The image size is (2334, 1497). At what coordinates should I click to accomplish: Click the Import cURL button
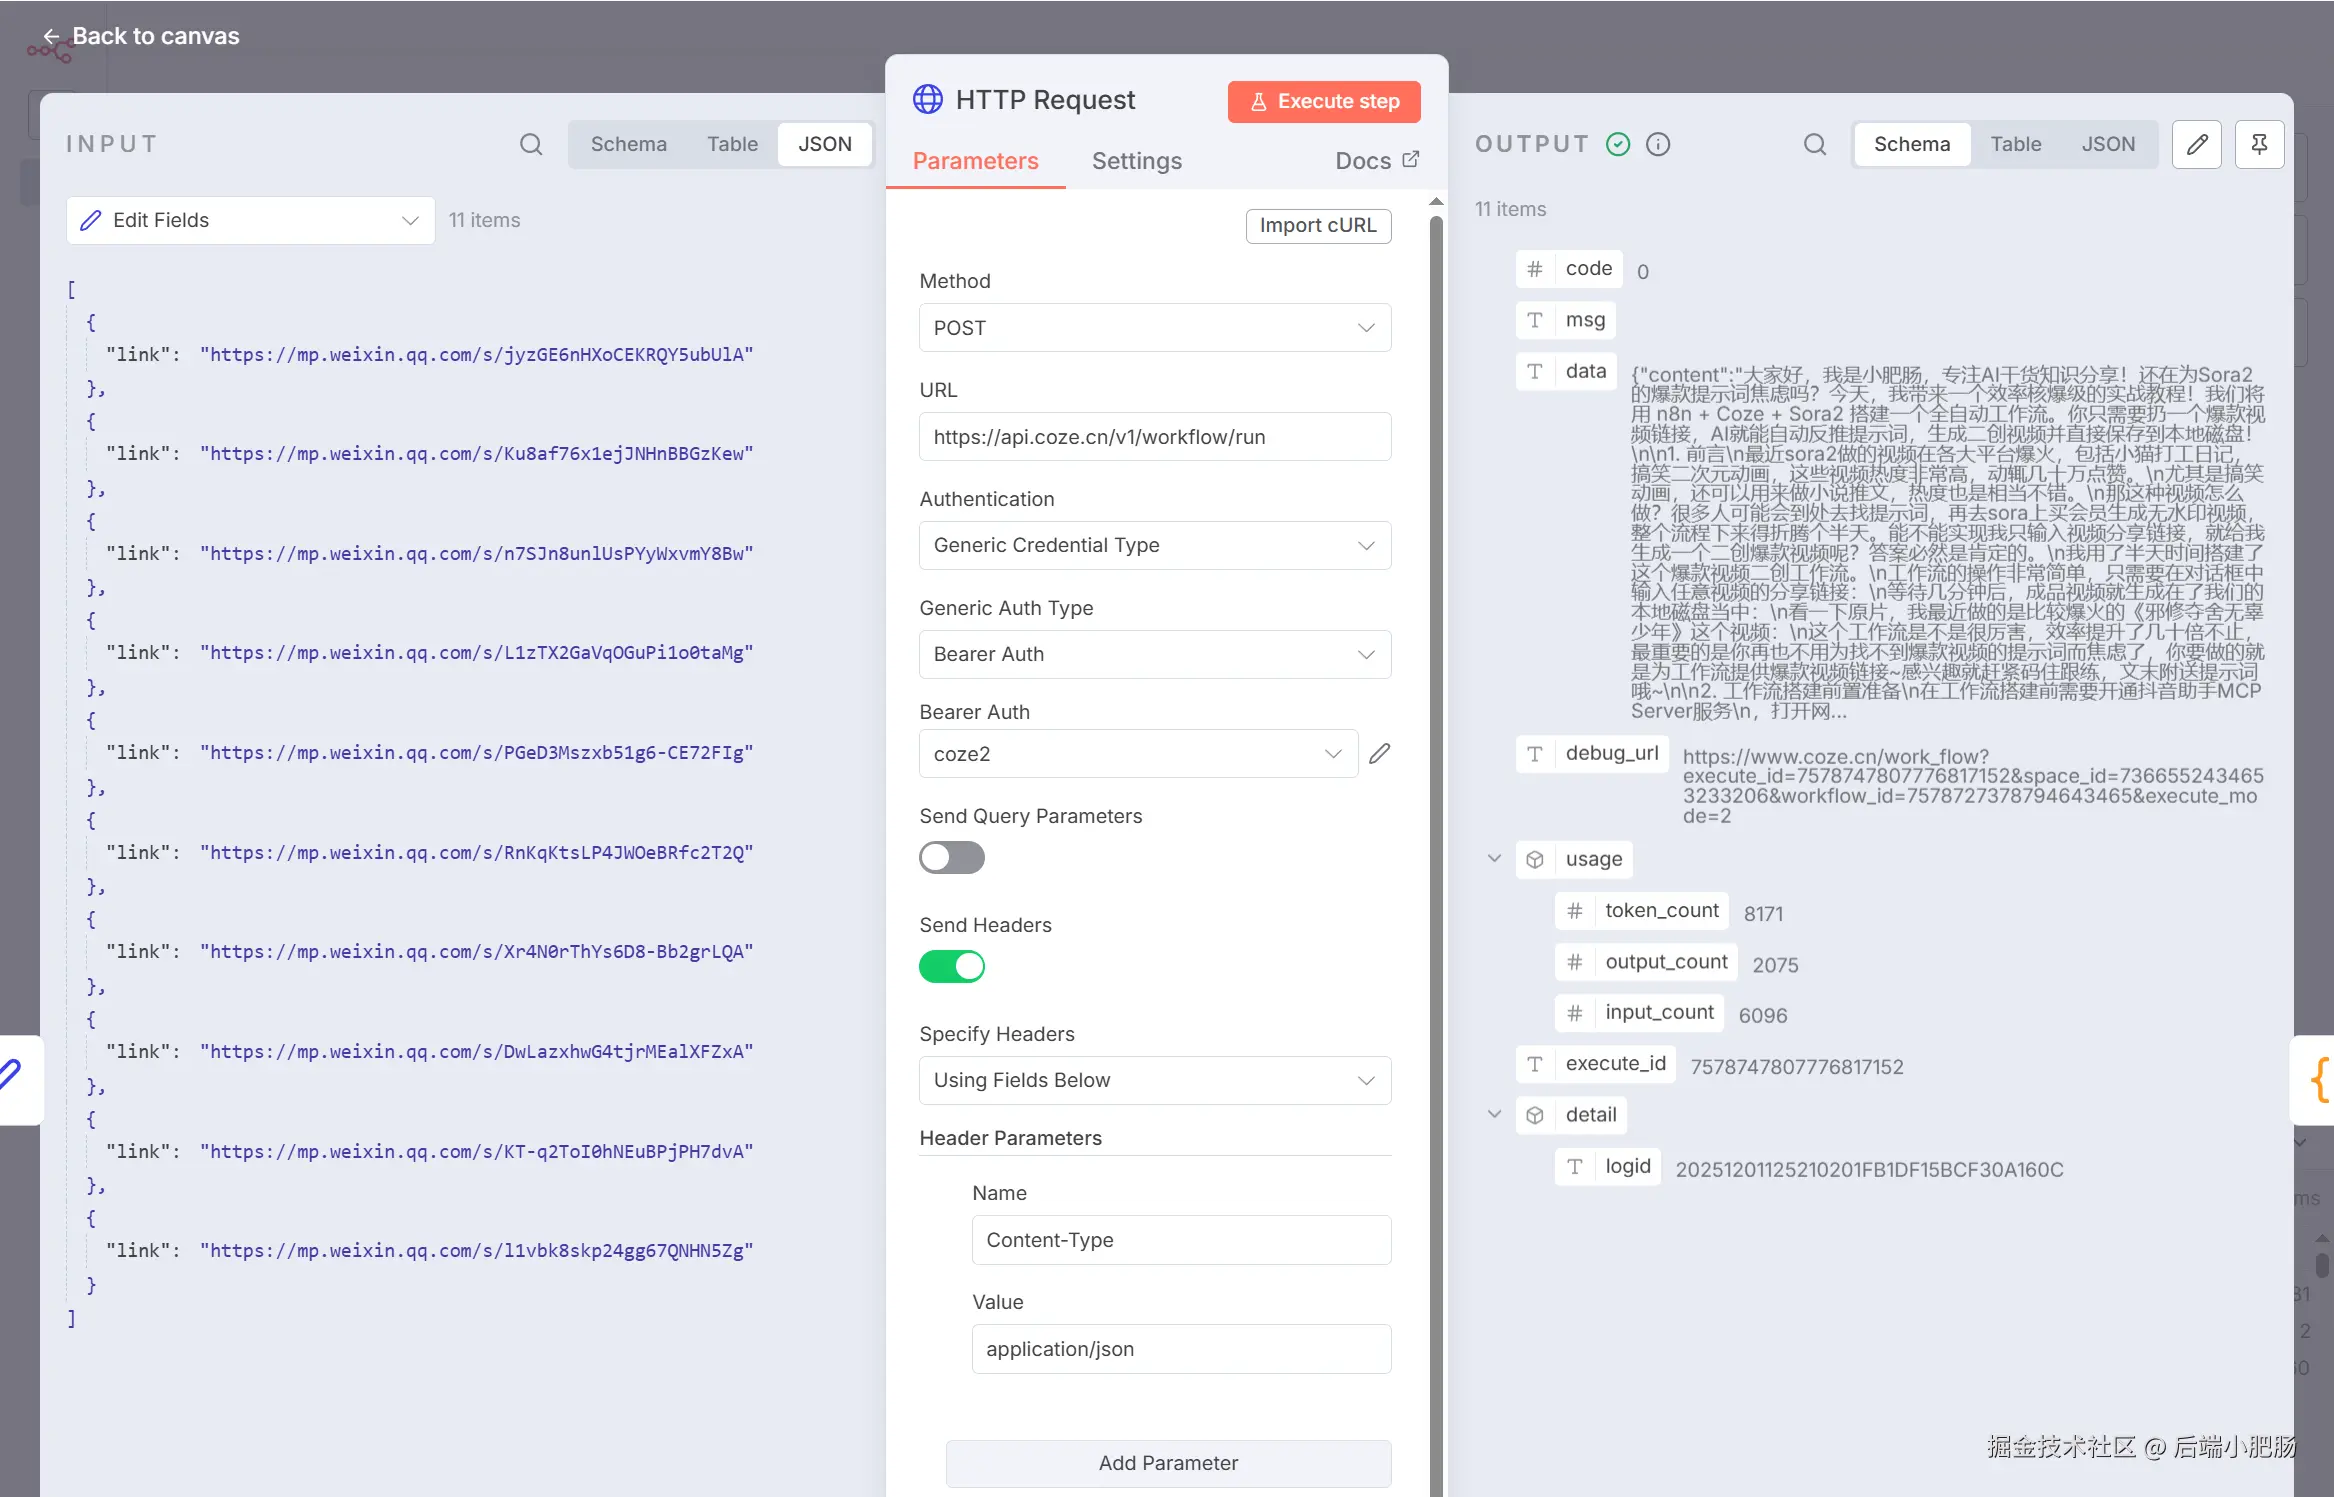click(1317, 226)
